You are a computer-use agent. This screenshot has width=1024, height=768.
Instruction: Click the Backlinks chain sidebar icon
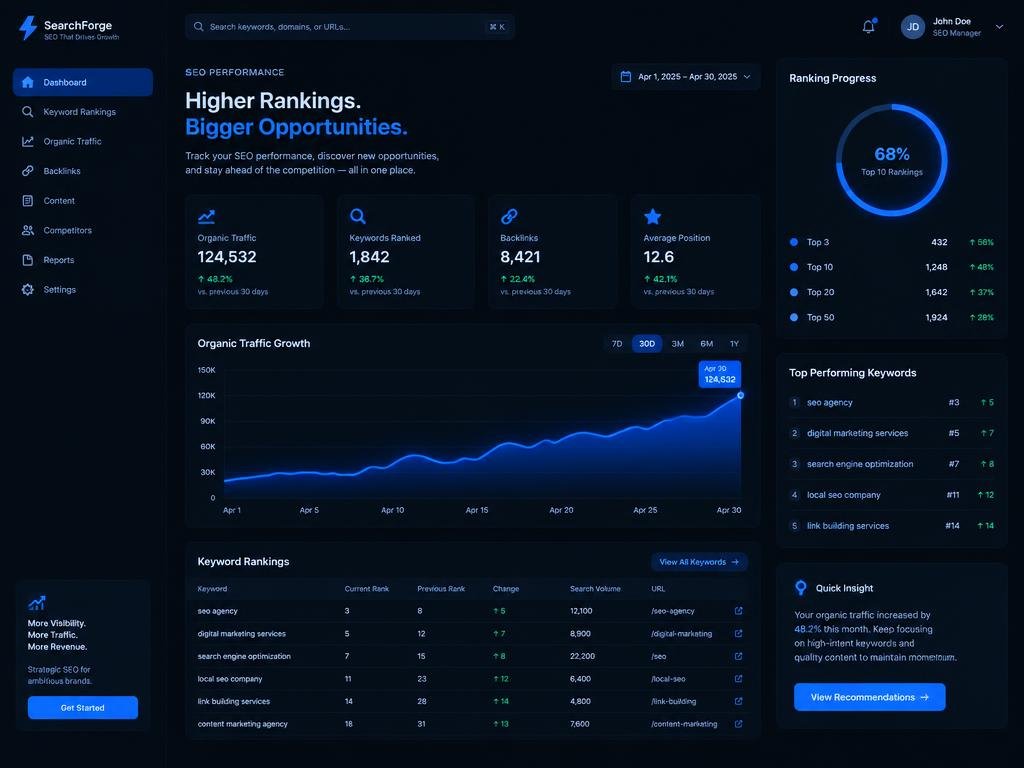27,171
